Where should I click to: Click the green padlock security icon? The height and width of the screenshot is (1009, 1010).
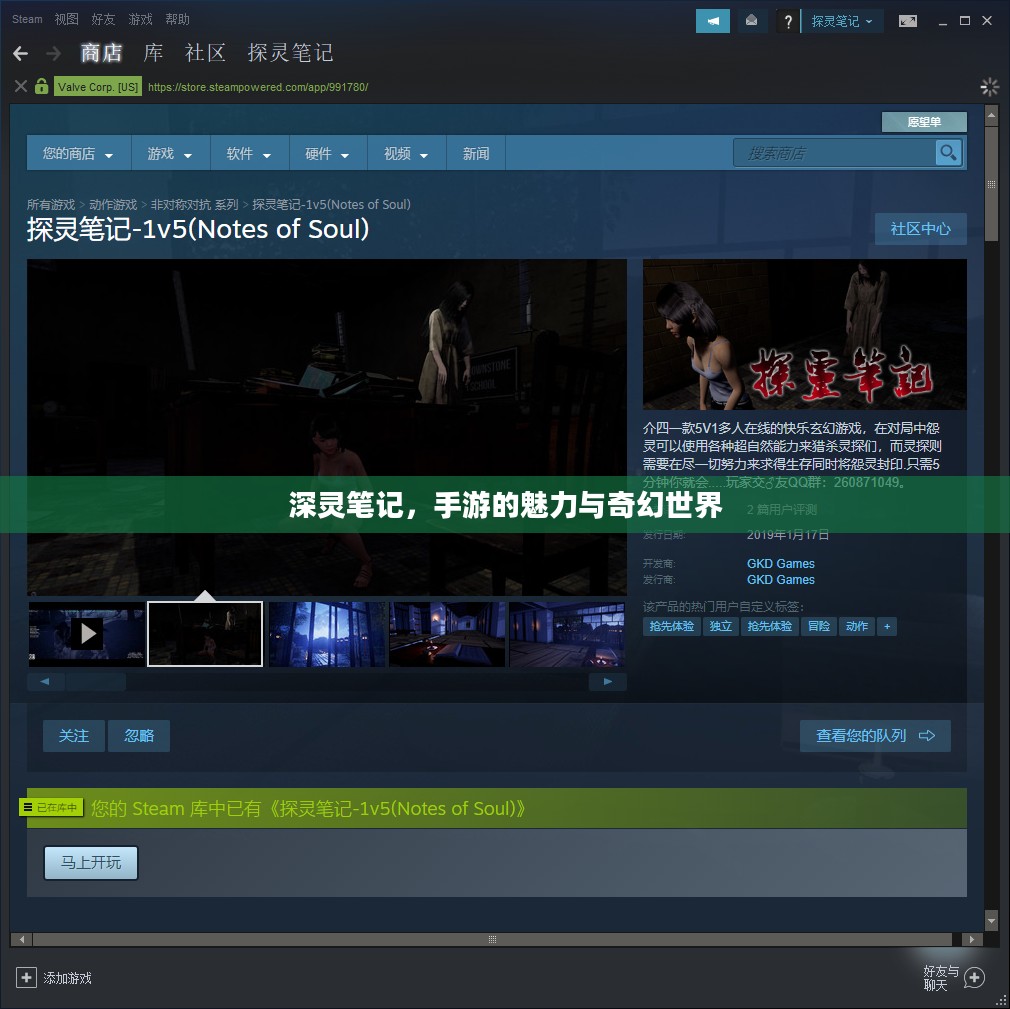click(41, 86)
